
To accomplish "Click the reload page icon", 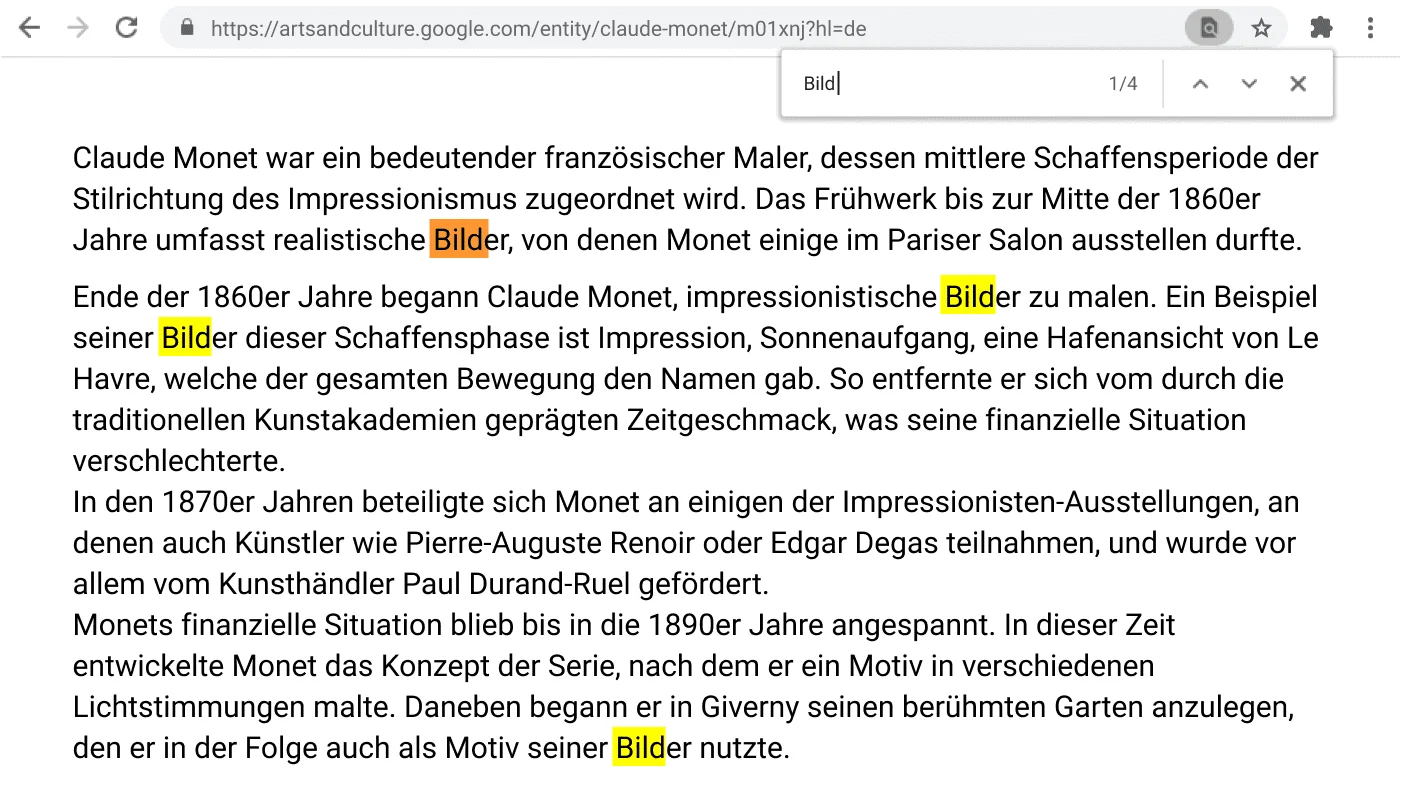I will pyautogui.click(x=126, y=27).
